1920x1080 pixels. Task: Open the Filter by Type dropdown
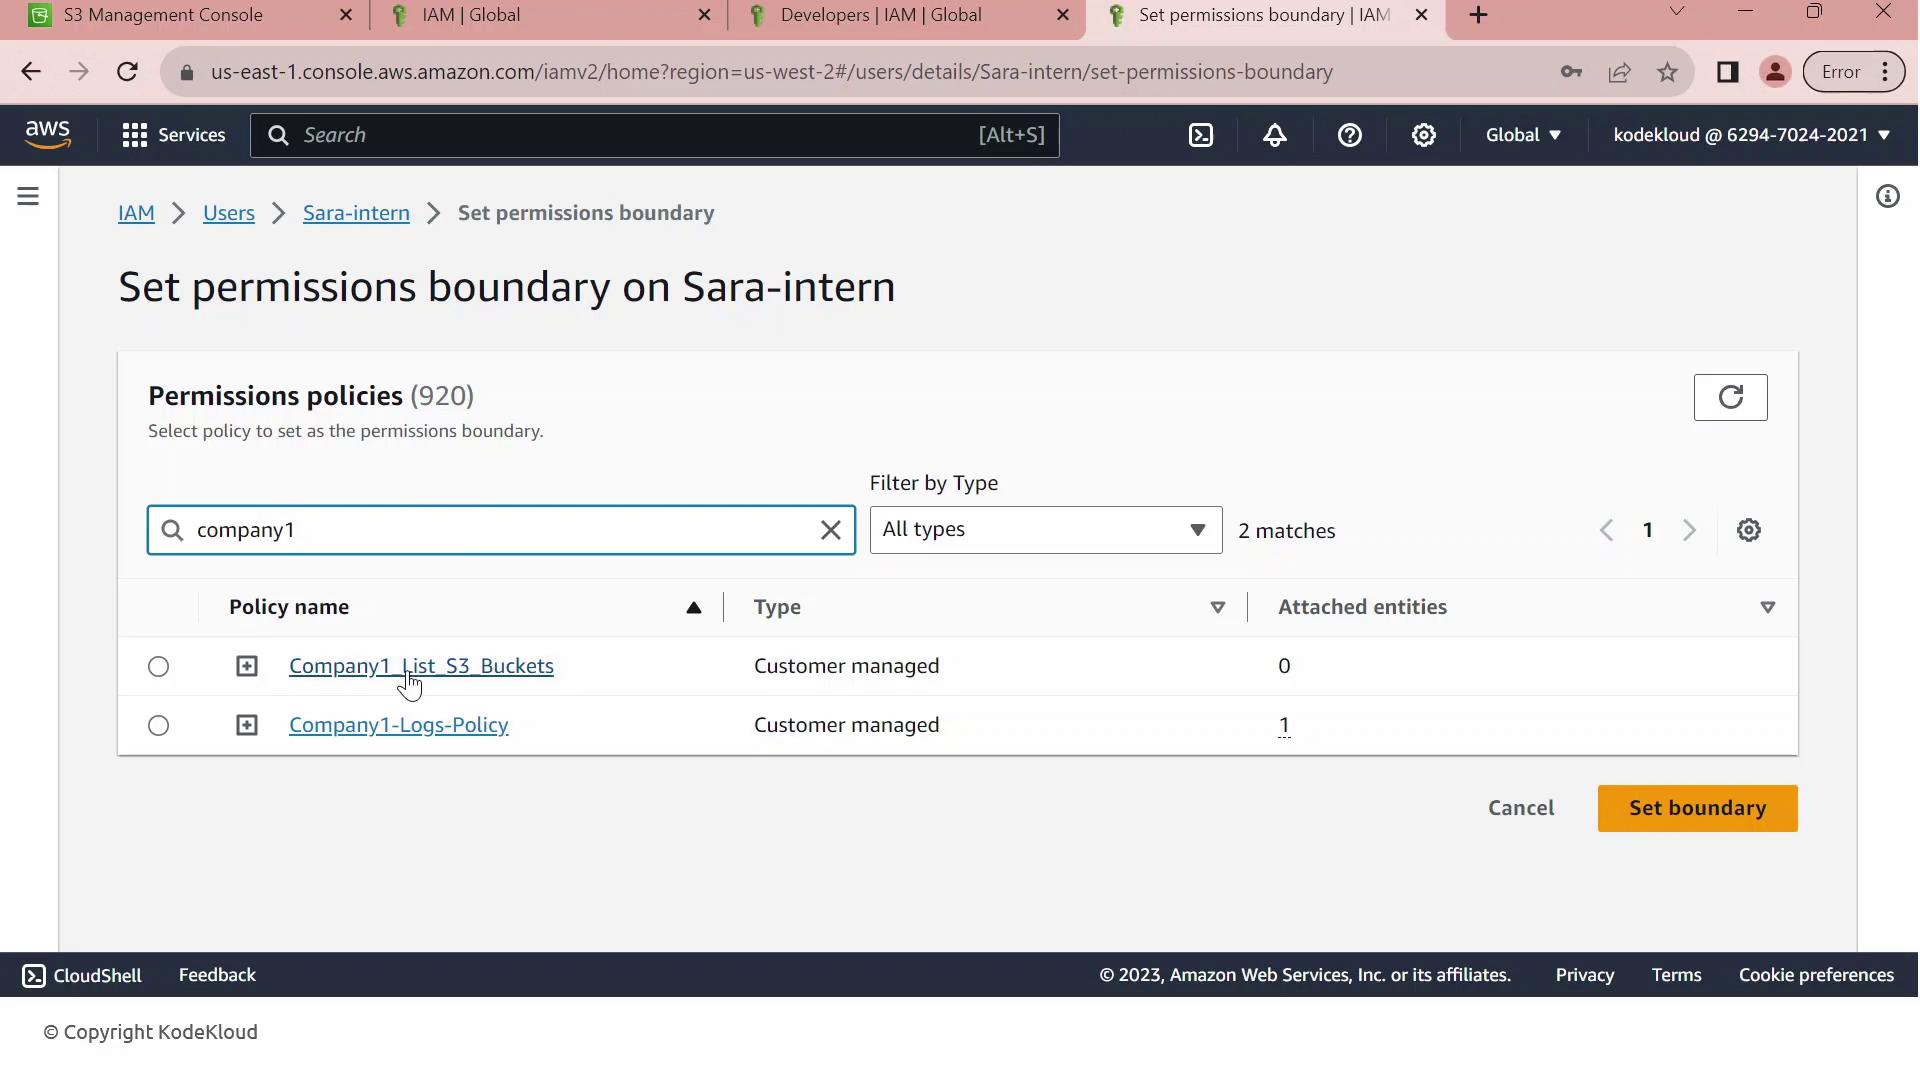[x=1045, y=530]
